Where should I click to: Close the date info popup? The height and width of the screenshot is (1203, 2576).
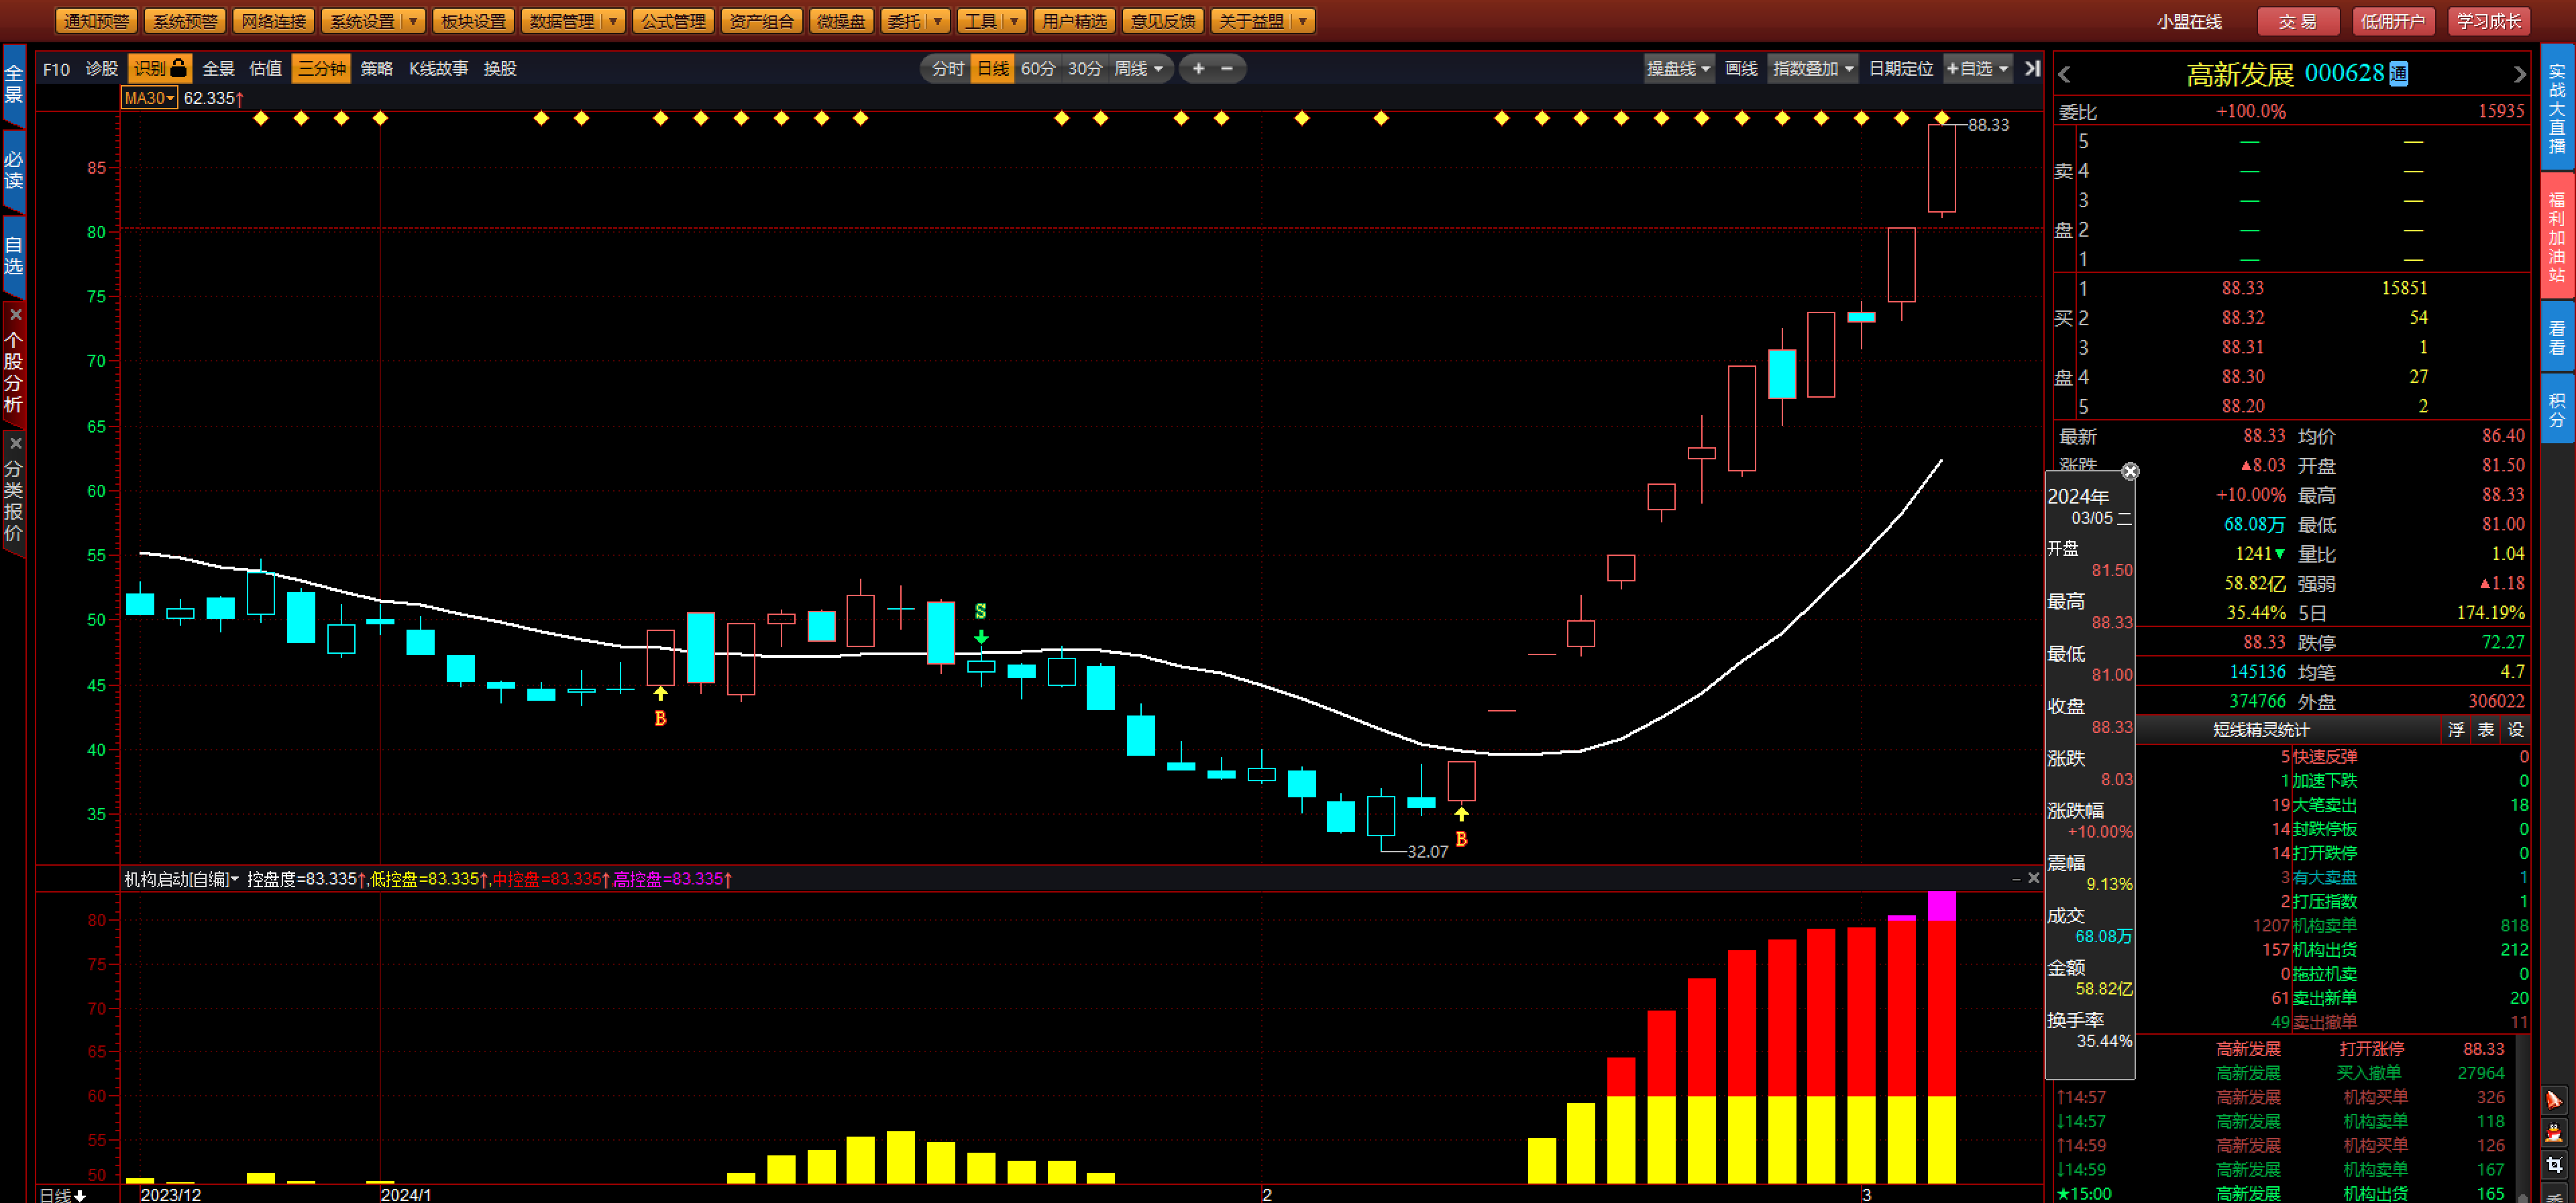(x=2130, y=472)
